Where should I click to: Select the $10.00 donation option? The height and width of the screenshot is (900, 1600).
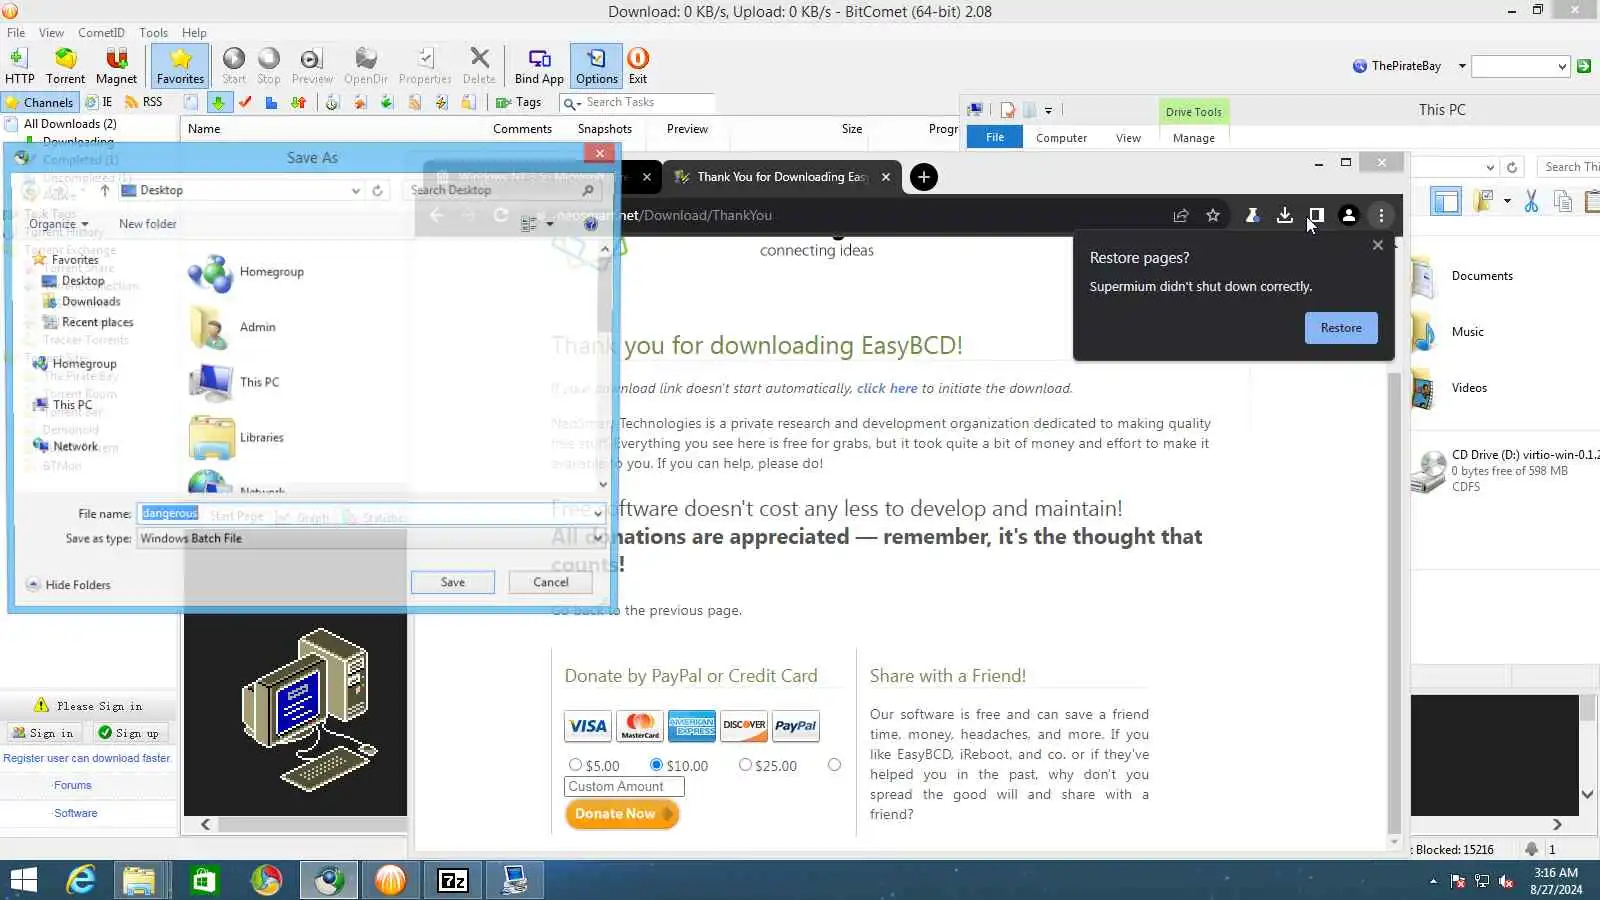pos(656,765)
